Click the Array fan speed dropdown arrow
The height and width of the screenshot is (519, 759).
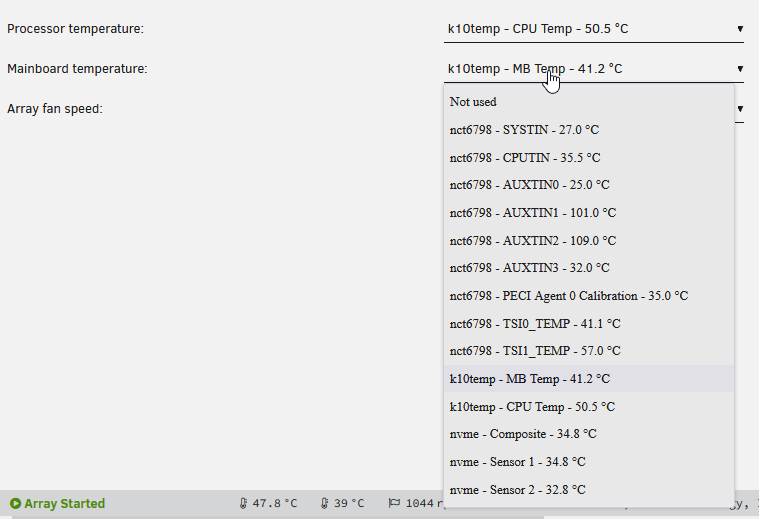740,108
